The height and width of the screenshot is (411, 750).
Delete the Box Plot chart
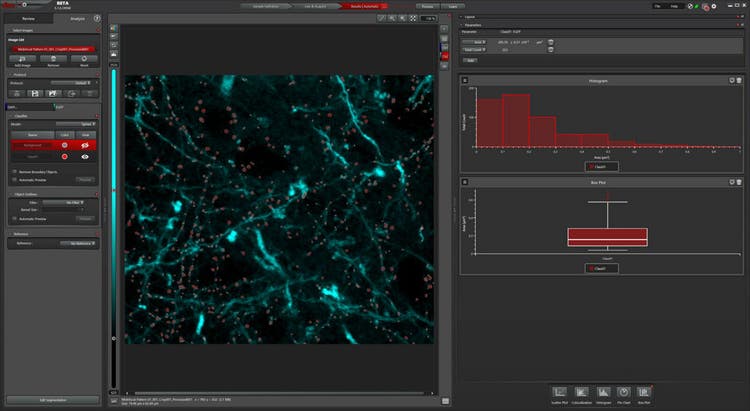point(739,182)
